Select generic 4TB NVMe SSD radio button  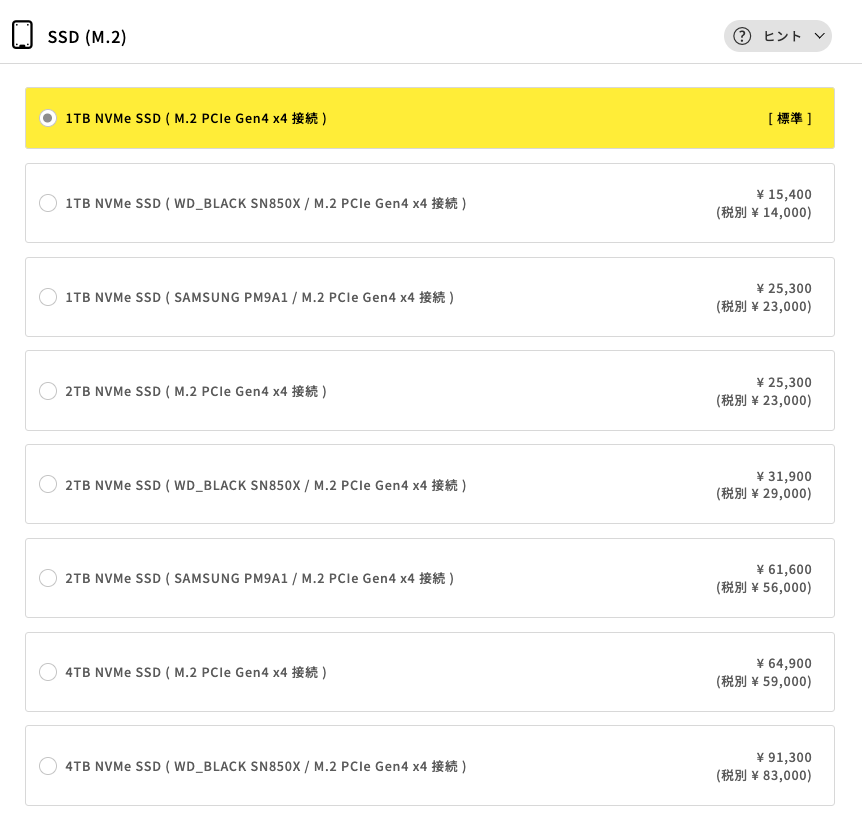[x=48, y=672]
